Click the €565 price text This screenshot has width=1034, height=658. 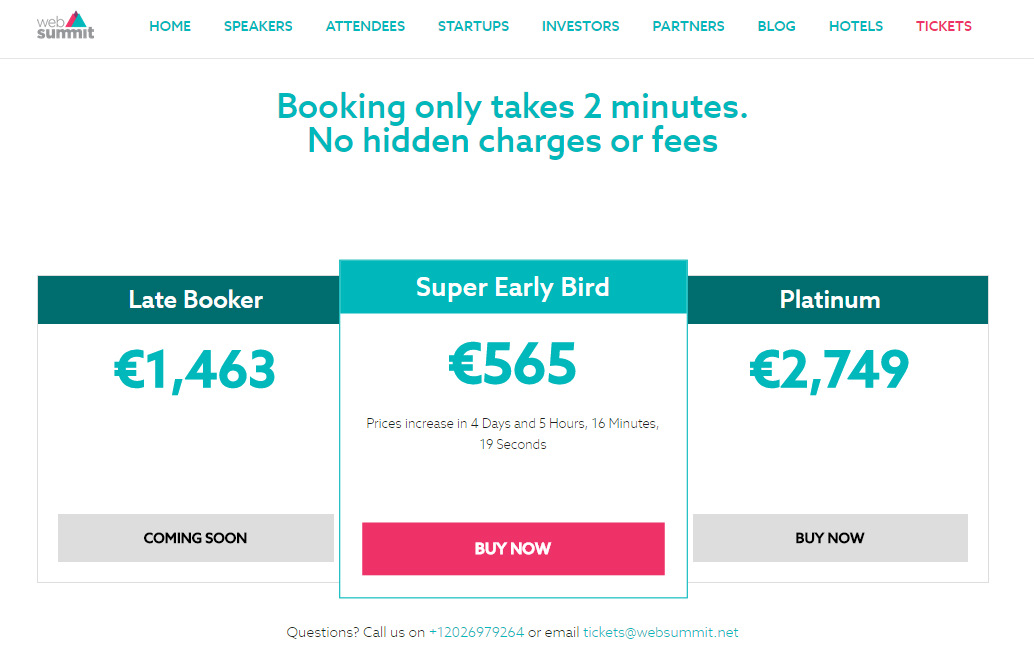(513, 364)
